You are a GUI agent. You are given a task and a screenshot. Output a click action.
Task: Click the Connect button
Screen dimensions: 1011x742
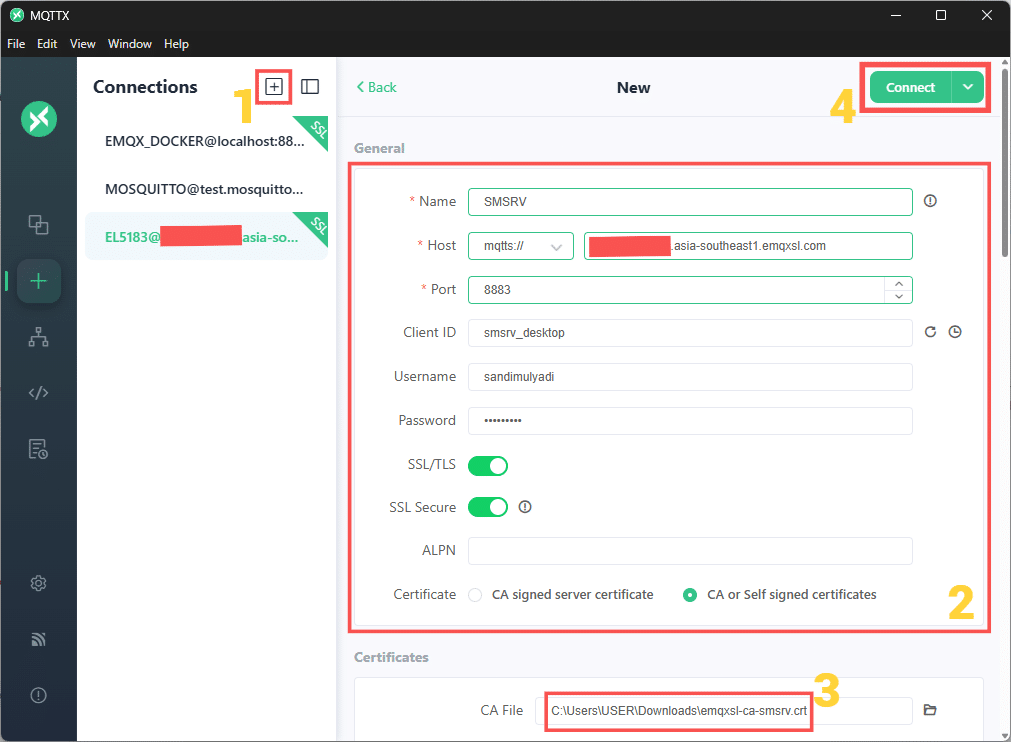coord(909,87)
